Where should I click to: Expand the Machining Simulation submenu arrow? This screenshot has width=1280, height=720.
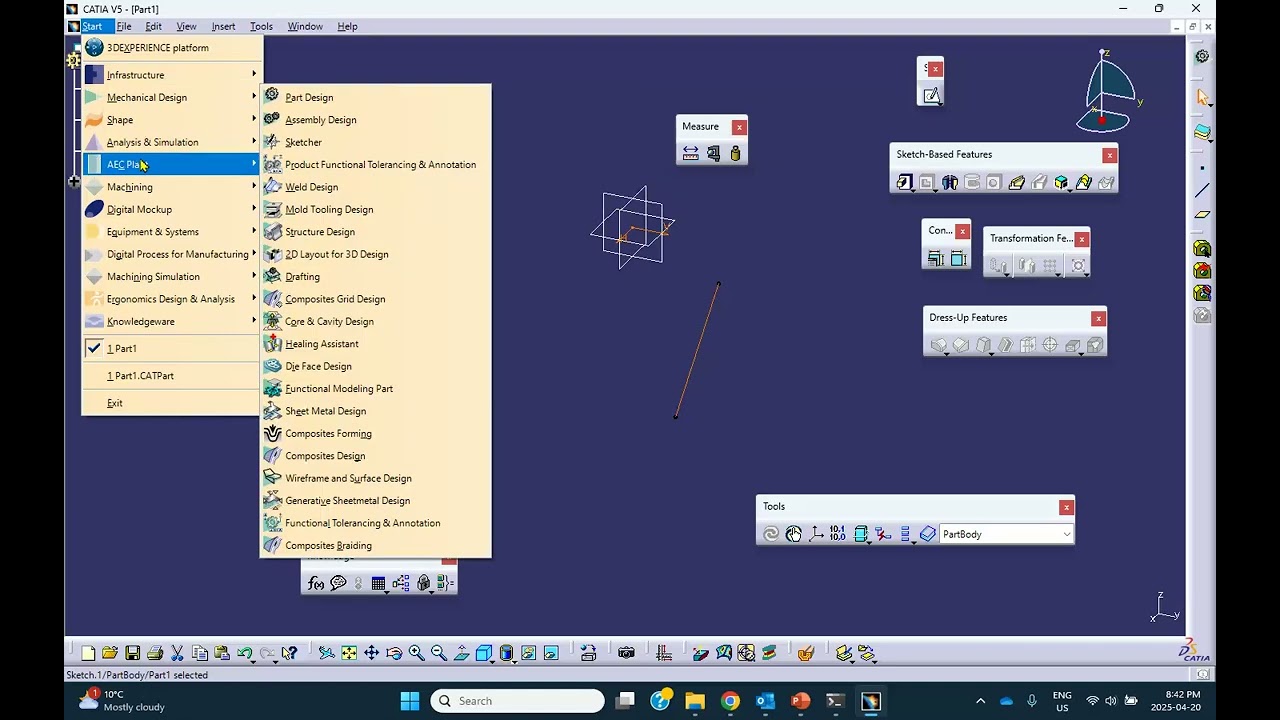click(x=254, y=276)
